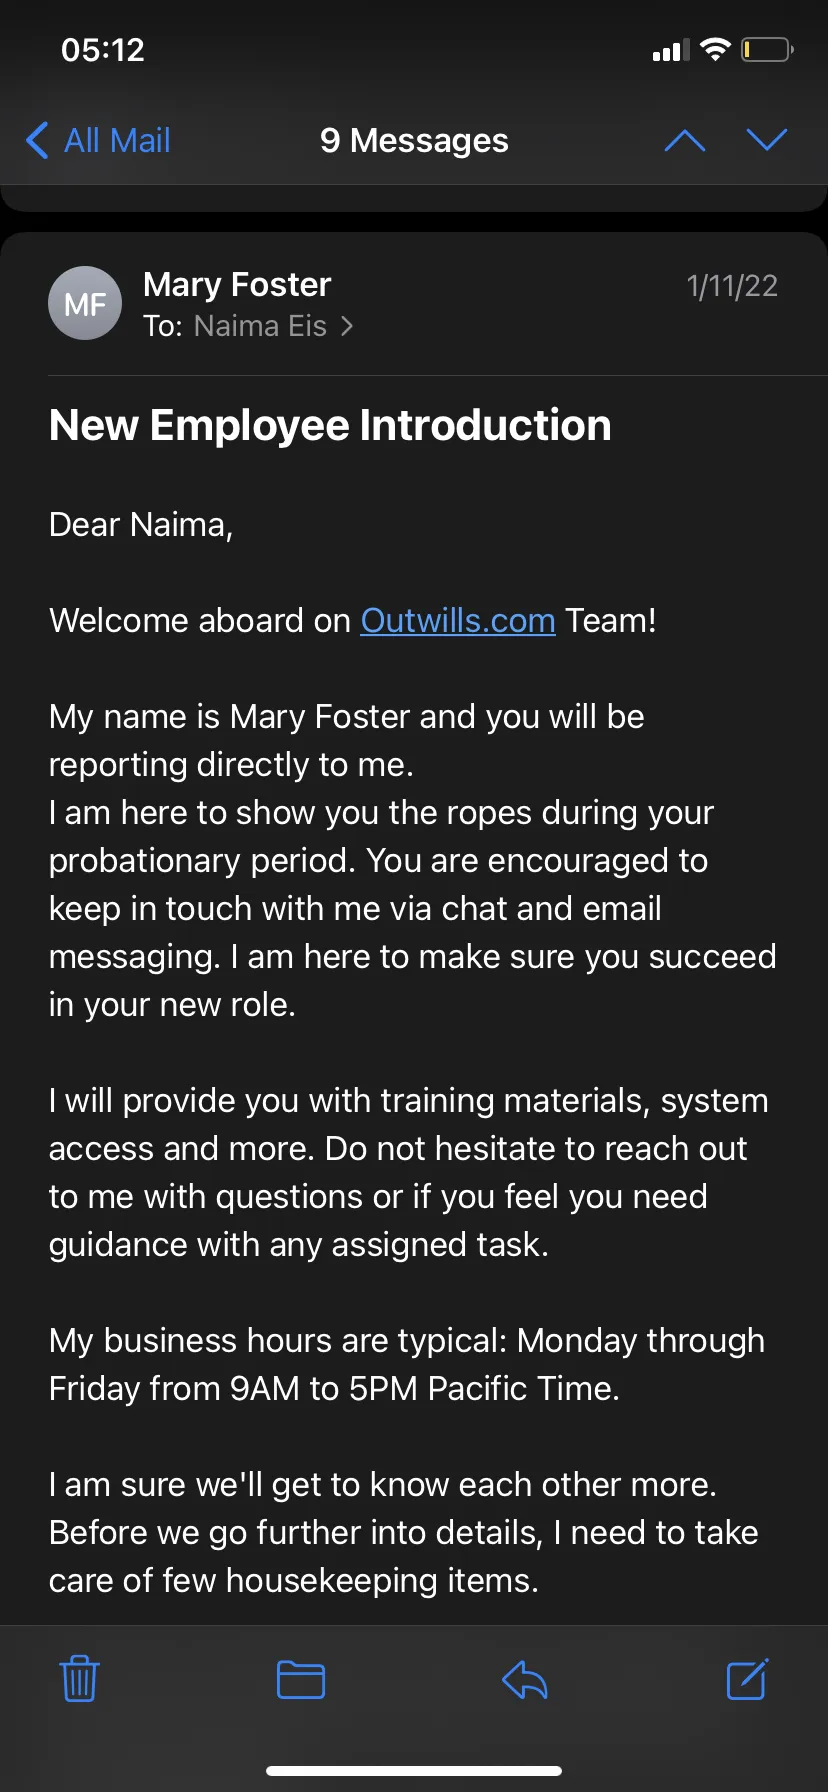828x1792 pixels.
Task: Tap the 05:12 clock in status bar
Action: click(x=103, y=49)
